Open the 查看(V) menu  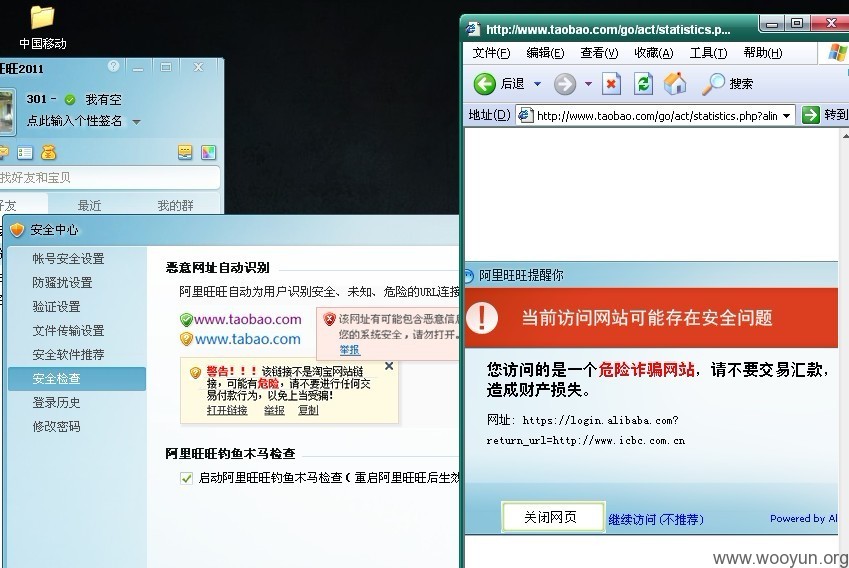point(599,53)
